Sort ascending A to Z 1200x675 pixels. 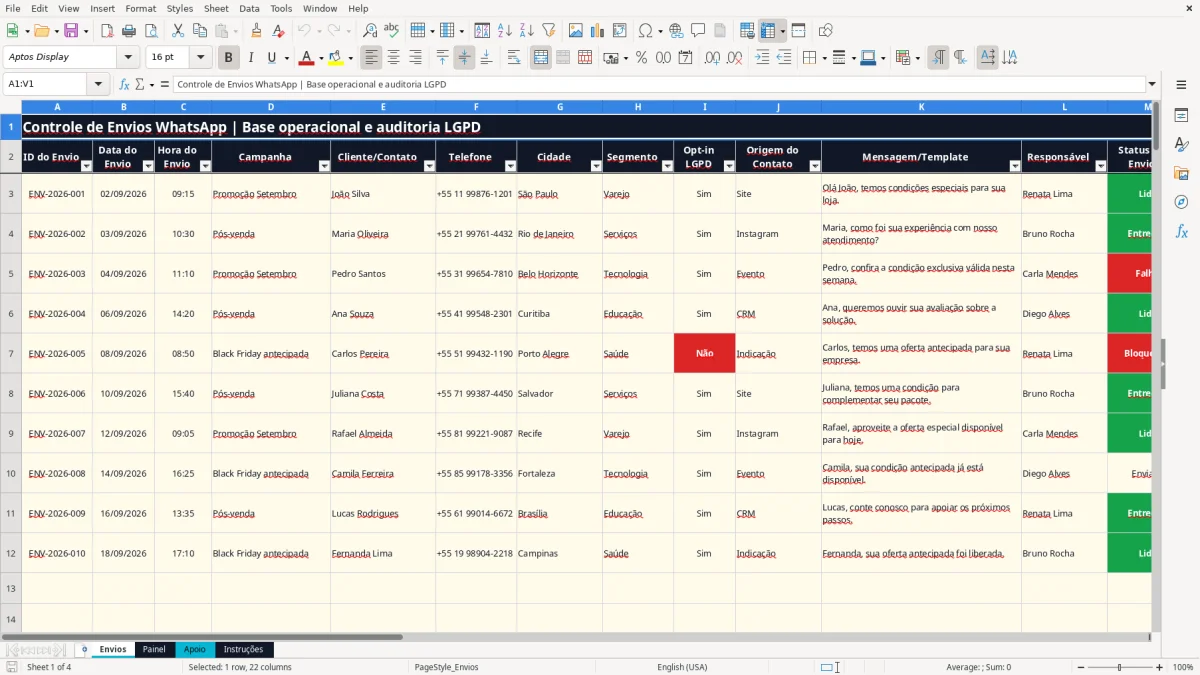click(505, 31)
